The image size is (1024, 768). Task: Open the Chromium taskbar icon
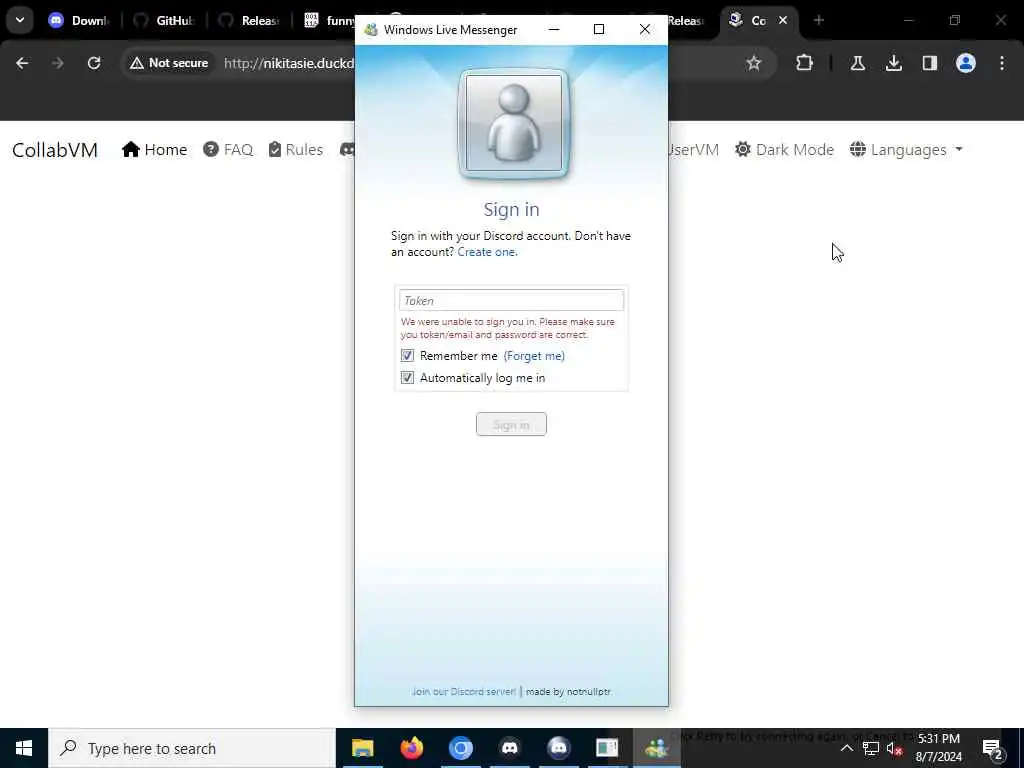(x=460, y=748)
